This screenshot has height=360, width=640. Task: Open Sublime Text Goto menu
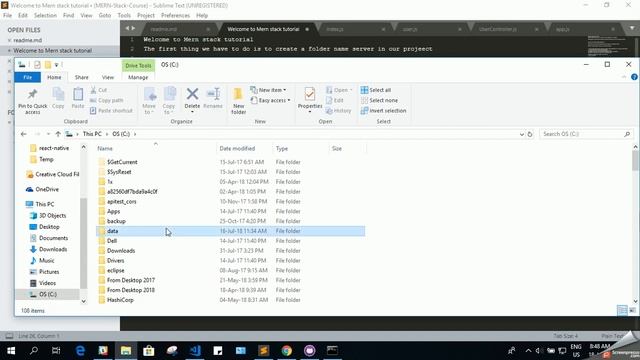pos(104,15)
